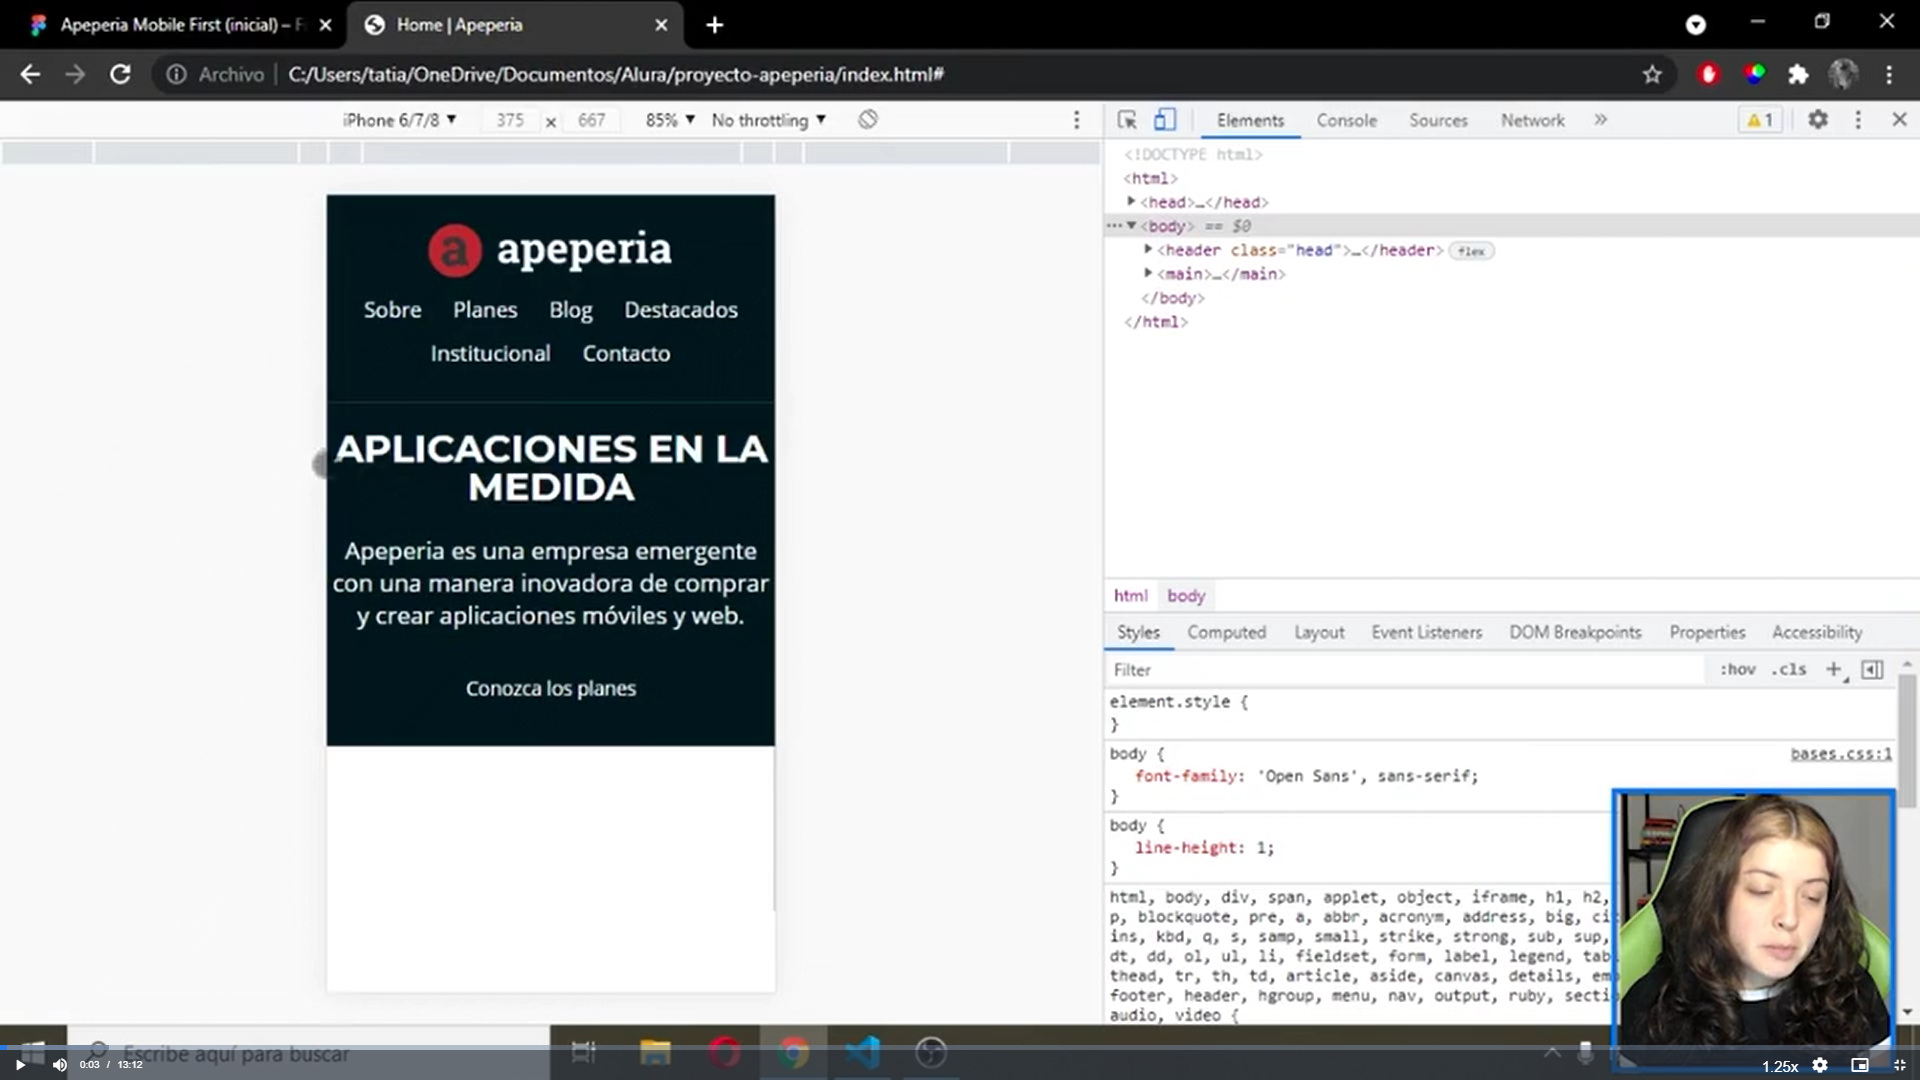This screenshot has width=1920, height=1080.
Task: Click the Institucional nav link
Action: [x=490, y=353]
